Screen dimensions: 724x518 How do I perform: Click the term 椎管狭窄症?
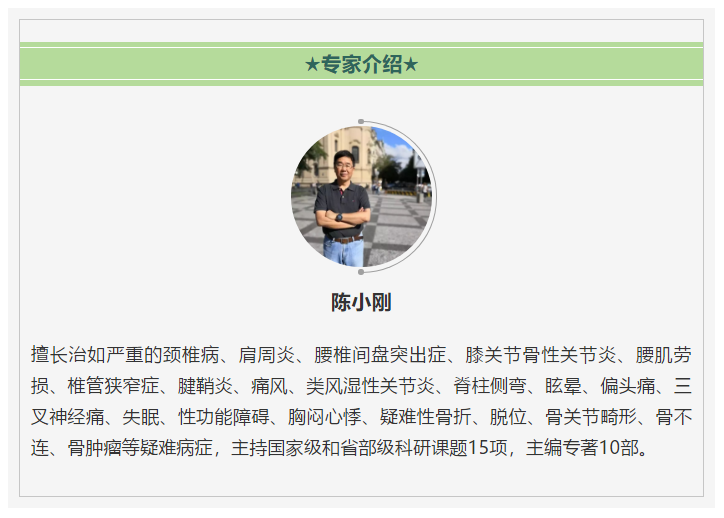(114, 386)
